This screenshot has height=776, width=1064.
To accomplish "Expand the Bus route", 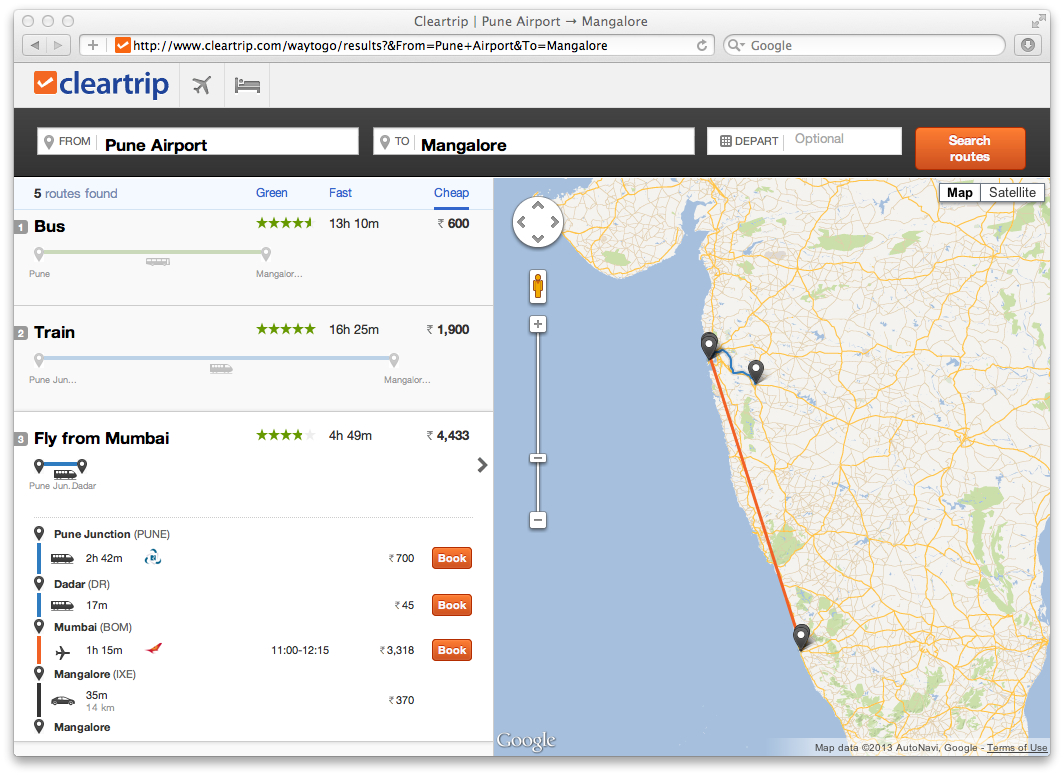I will 253,258.
